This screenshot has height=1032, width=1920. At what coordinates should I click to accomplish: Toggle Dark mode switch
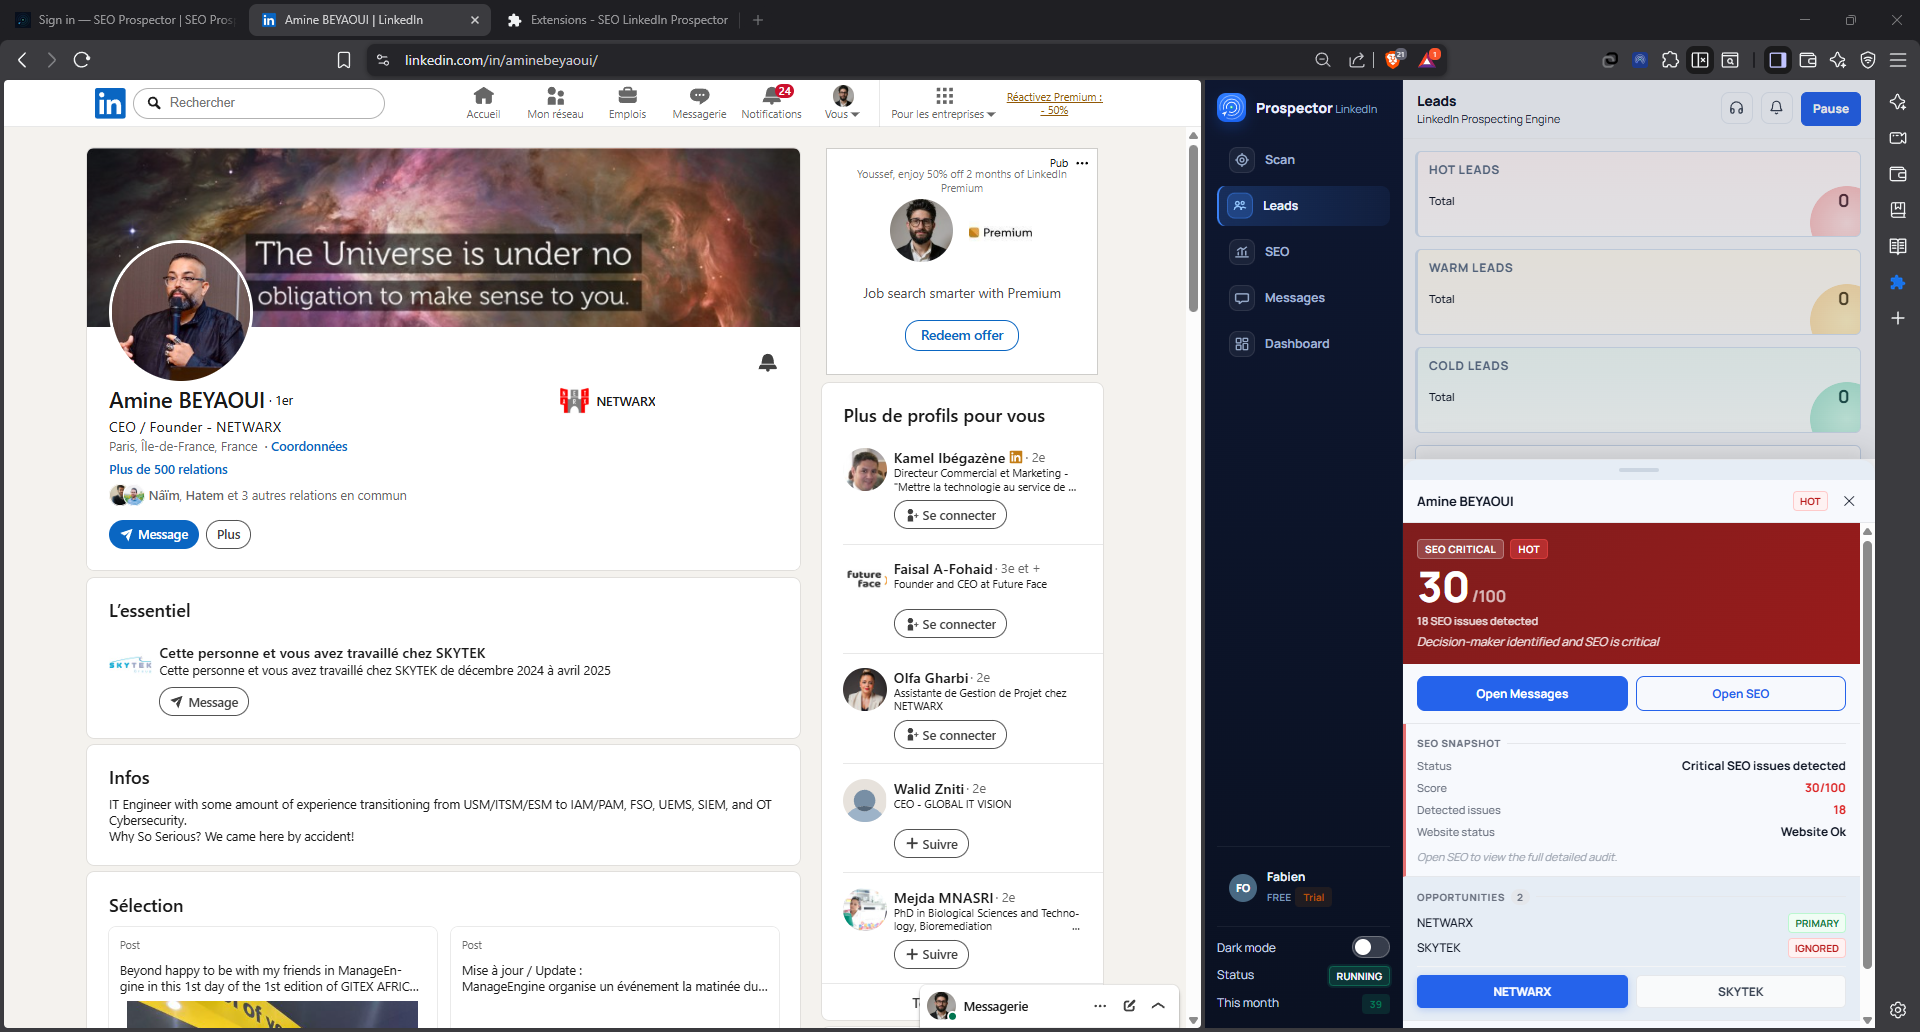pyautogui.click(x=1370, y=947)
